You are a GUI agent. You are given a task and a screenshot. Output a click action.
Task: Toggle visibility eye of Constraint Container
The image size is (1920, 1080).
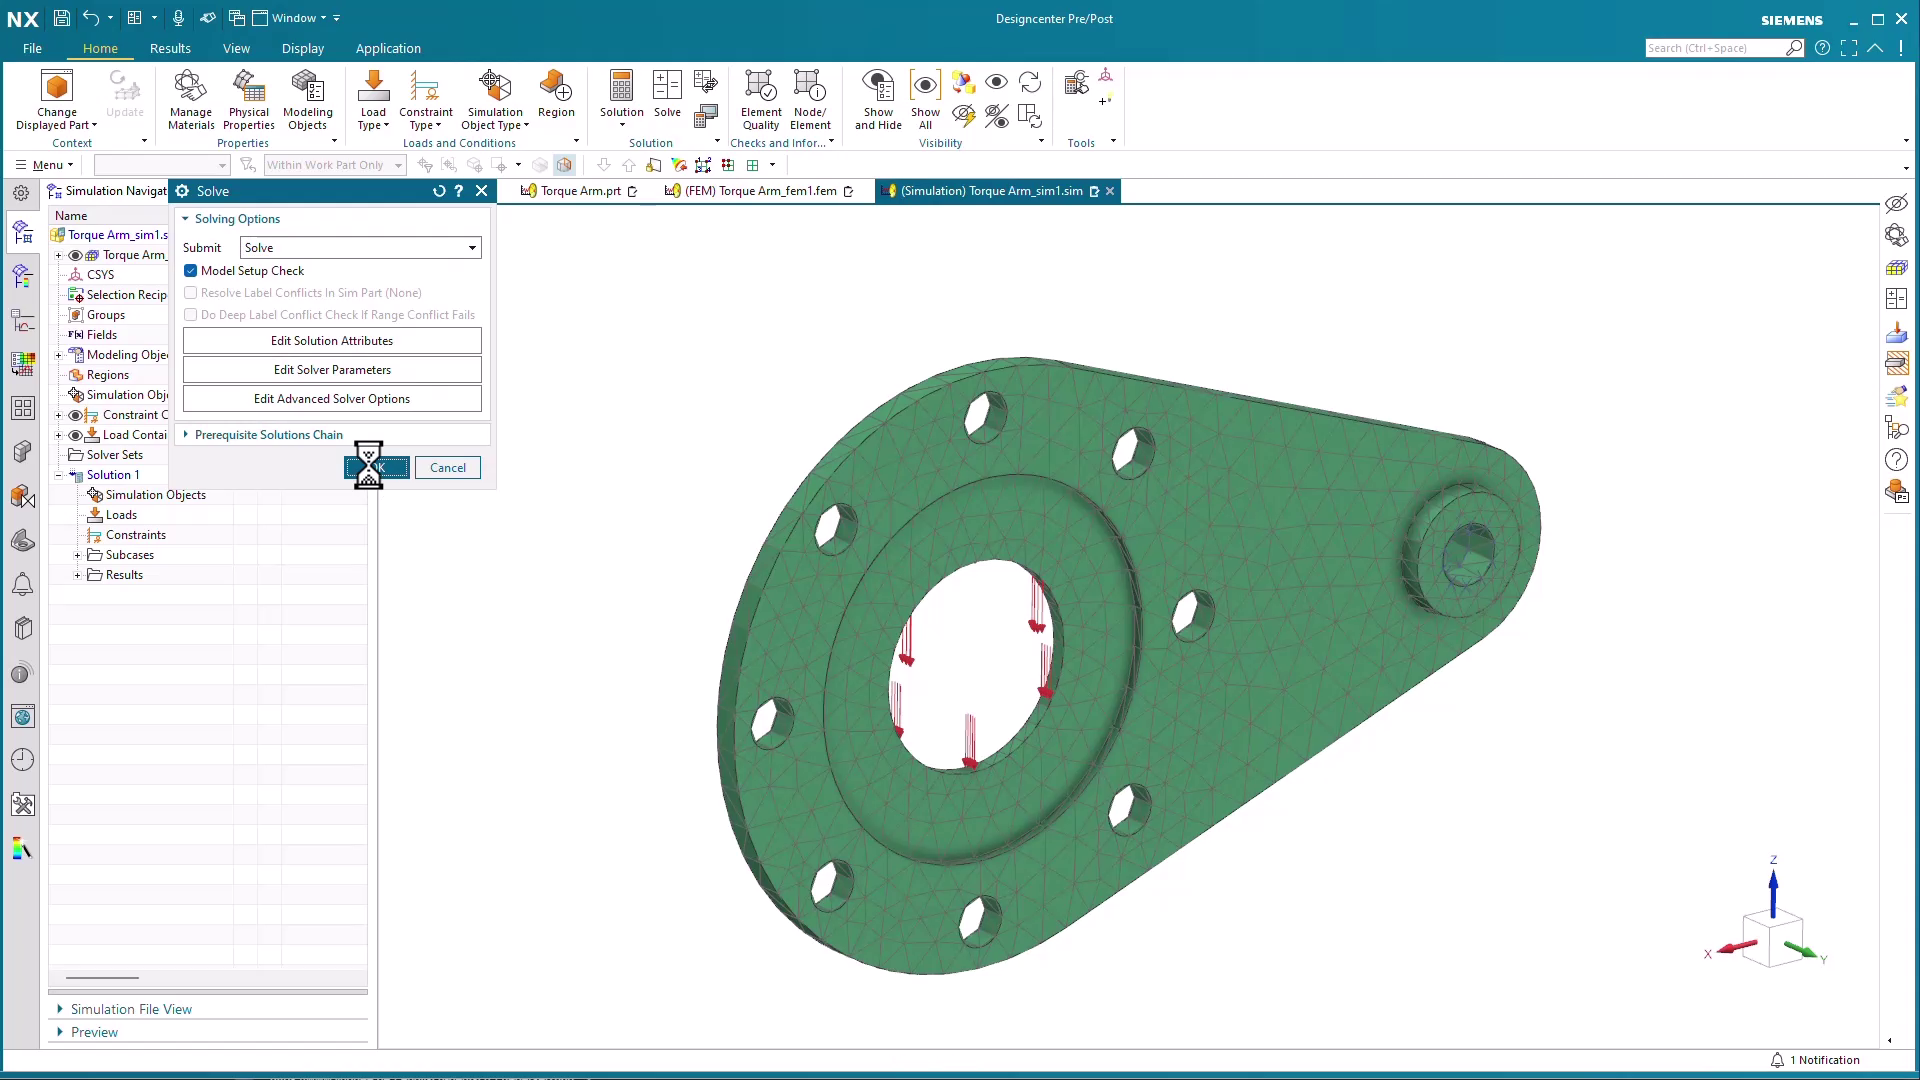pyautogui.click(x=75, y=415)
